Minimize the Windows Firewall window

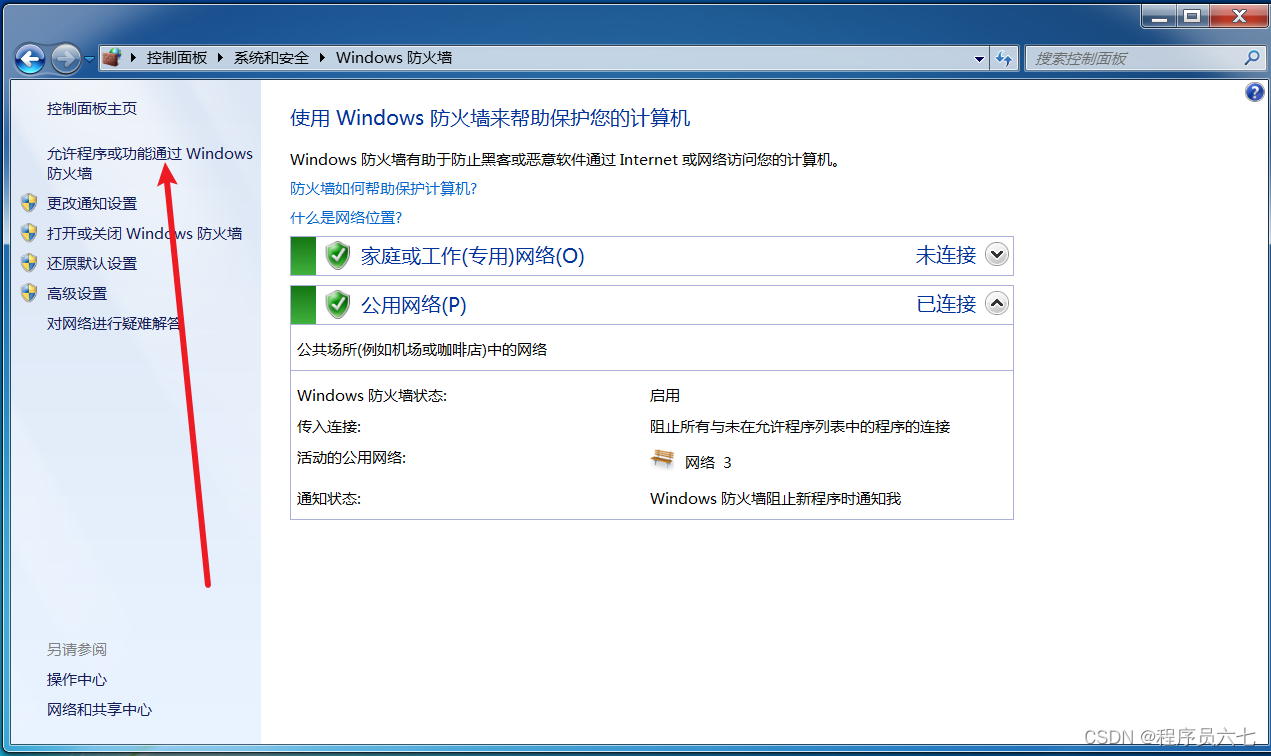(x=1159, y=15)
